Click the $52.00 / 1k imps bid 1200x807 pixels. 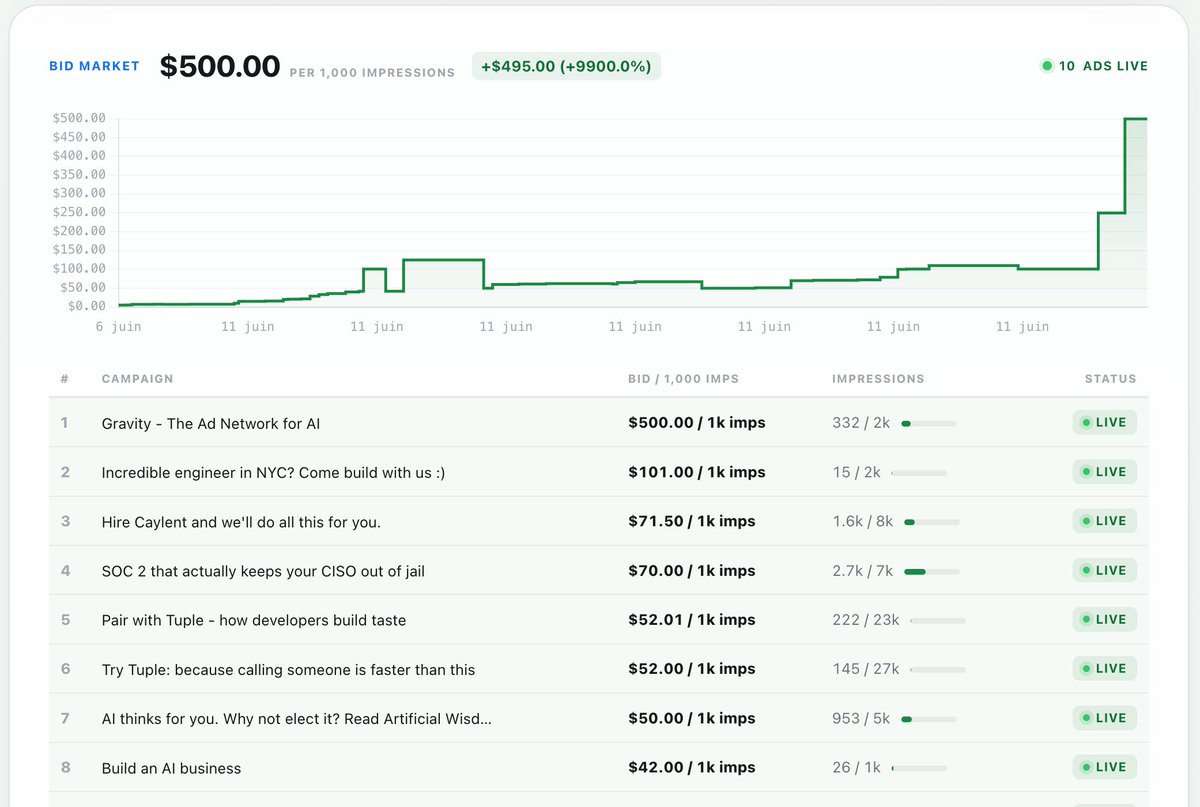tap(692, 669)
